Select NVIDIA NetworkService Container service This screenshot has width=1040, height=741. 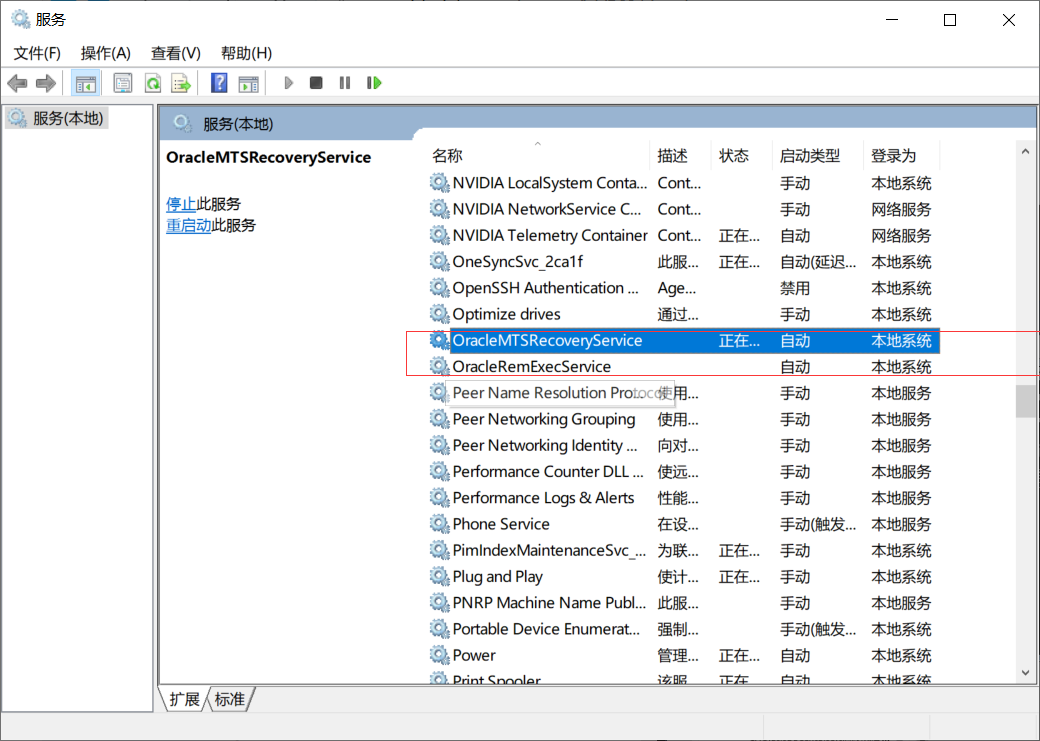(547, 210)
